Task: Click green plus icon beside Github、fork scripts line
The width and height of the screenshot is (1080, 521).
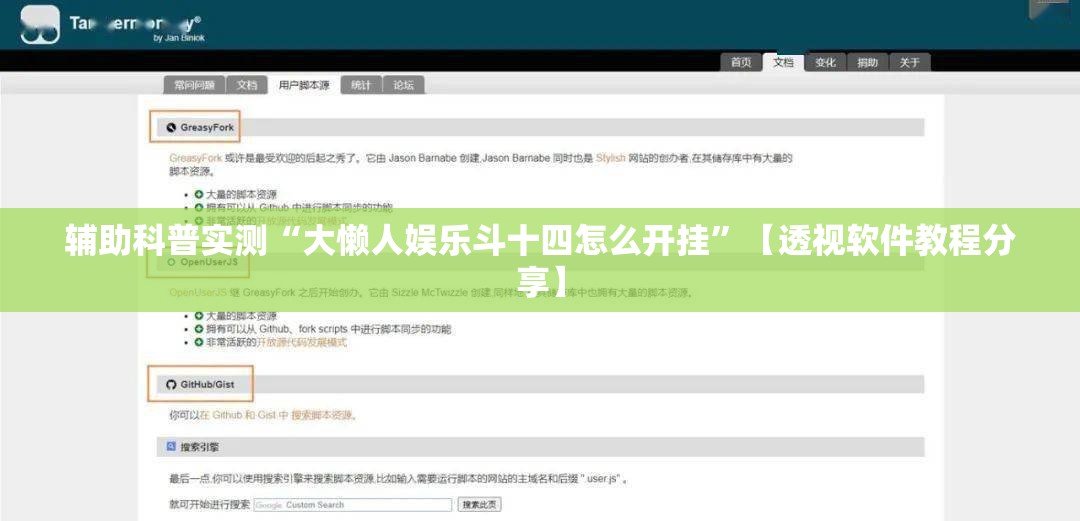Action: coord(198,329)
